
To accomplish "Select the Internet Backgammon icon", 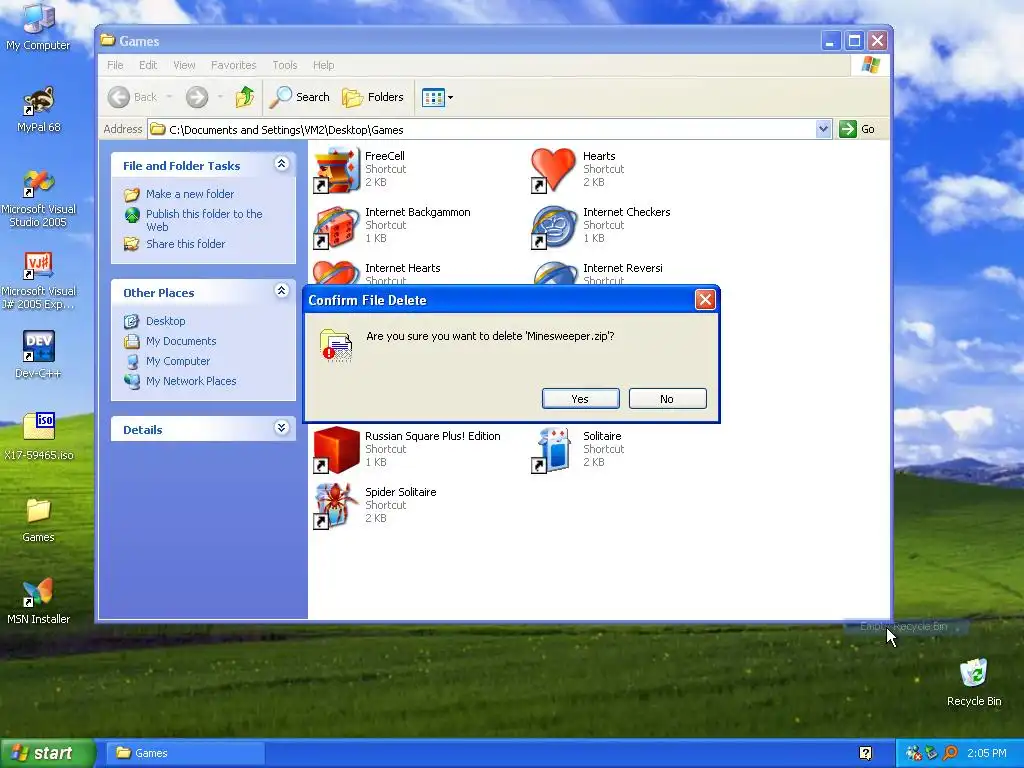I will click(x=336, y=227).
